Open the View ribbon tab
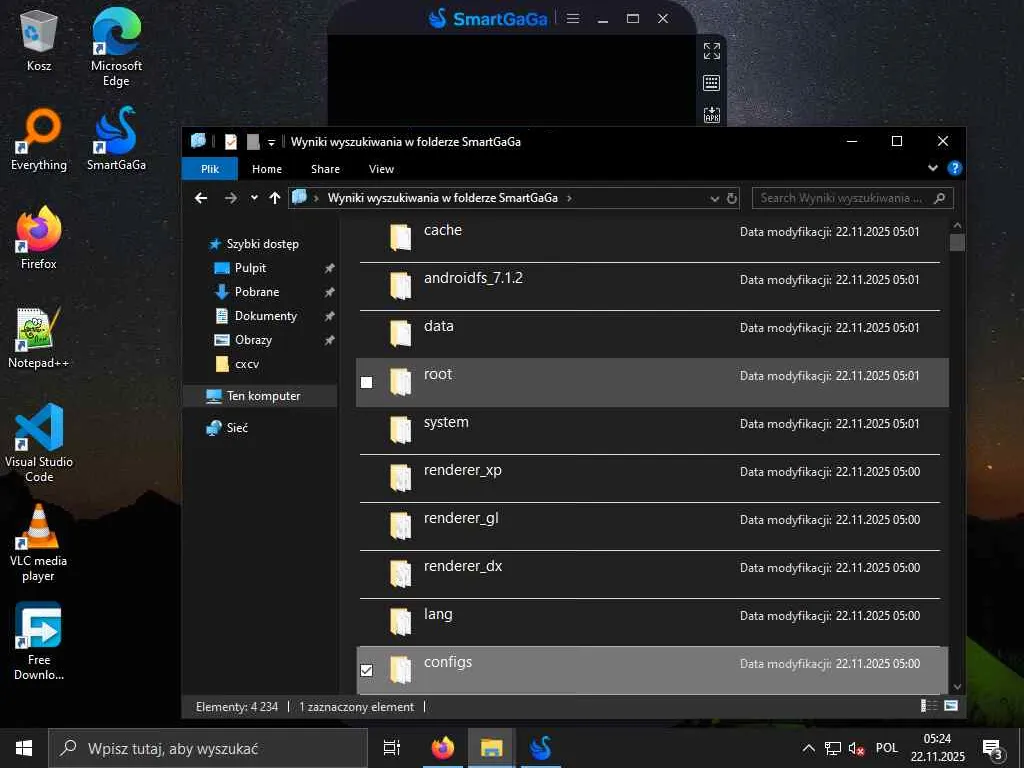Screen dimensions: 1024x768 tap(381, 168)
